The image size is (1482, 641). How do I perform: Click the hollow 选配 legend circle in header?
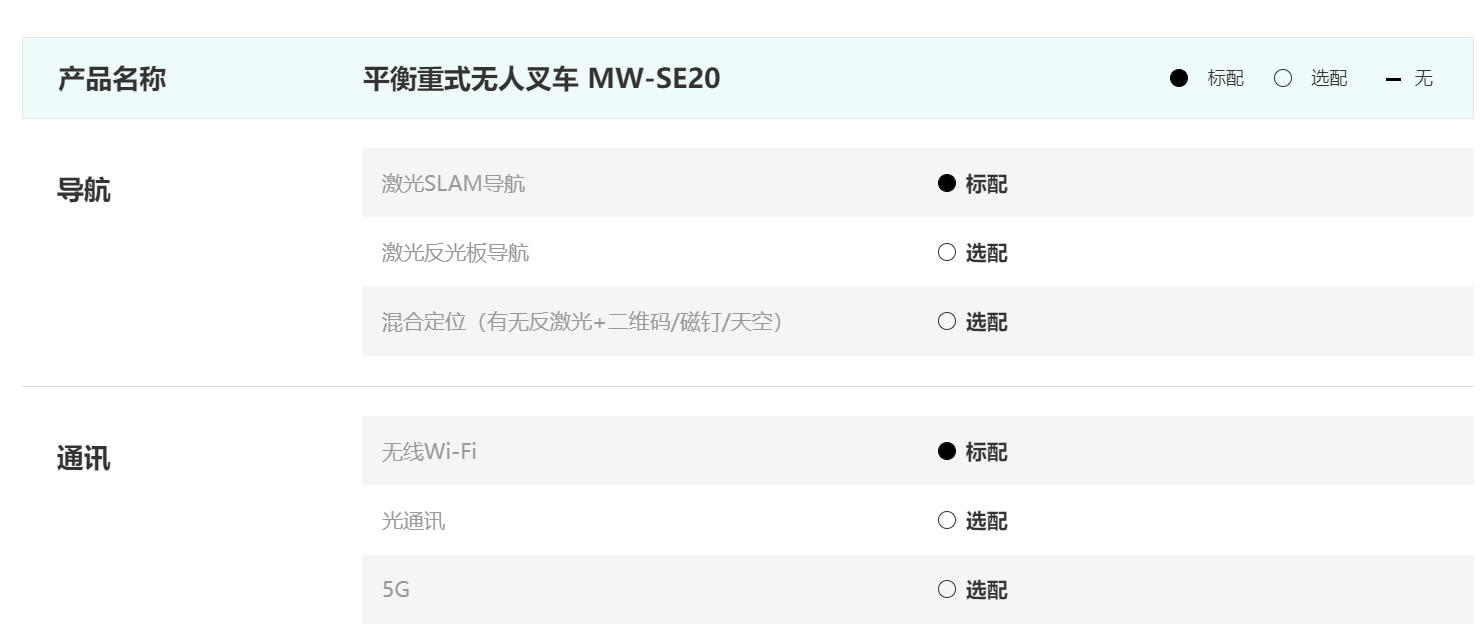1283,79
